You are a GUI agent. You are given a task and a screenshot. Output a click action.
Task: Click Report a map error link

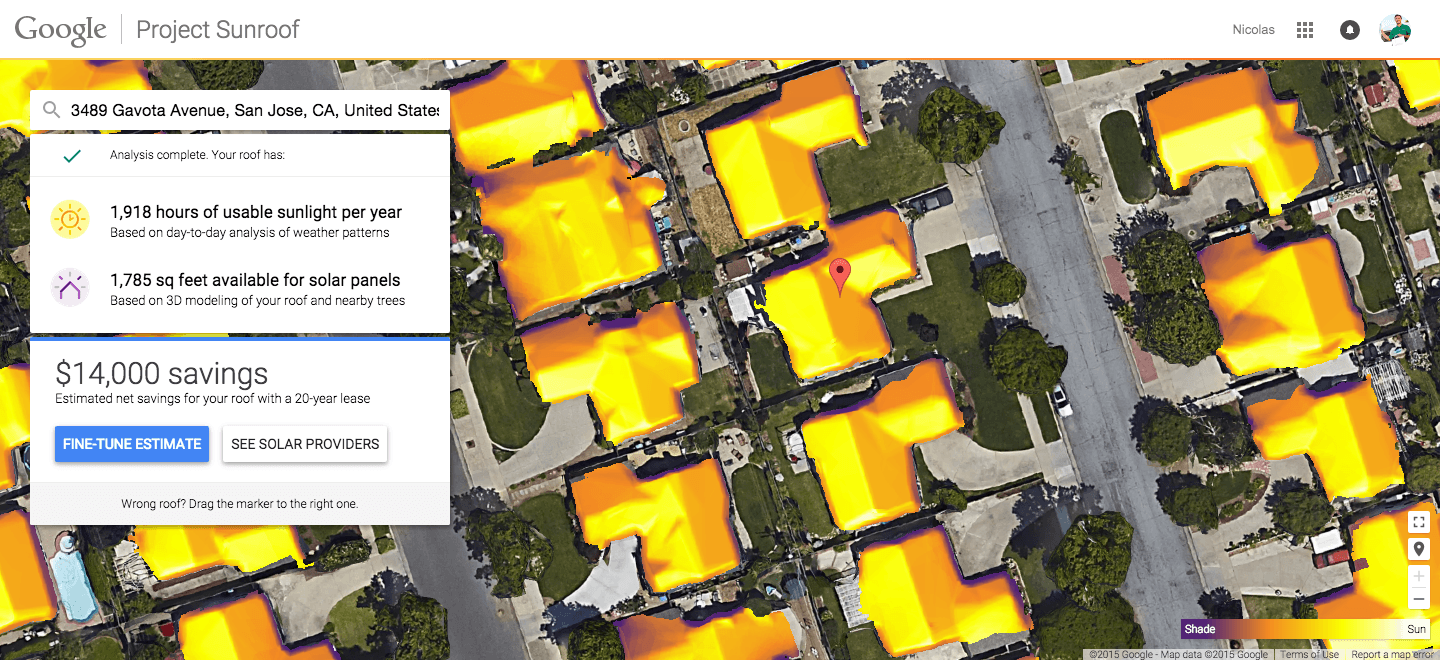click(x=1392, y=655)
